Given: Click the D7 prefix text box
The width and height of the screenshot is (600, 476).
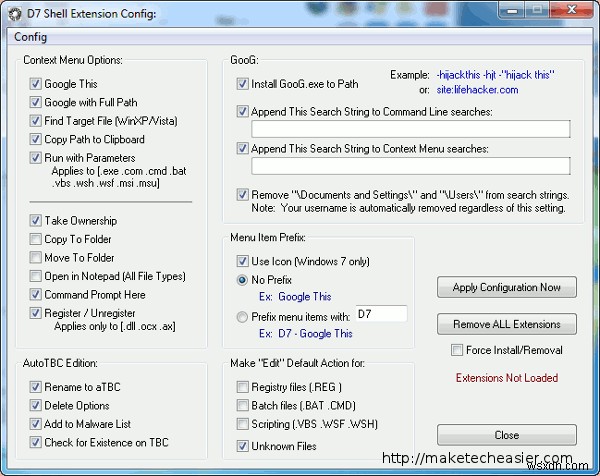Looking at the screenshot, I should (380, 315).
